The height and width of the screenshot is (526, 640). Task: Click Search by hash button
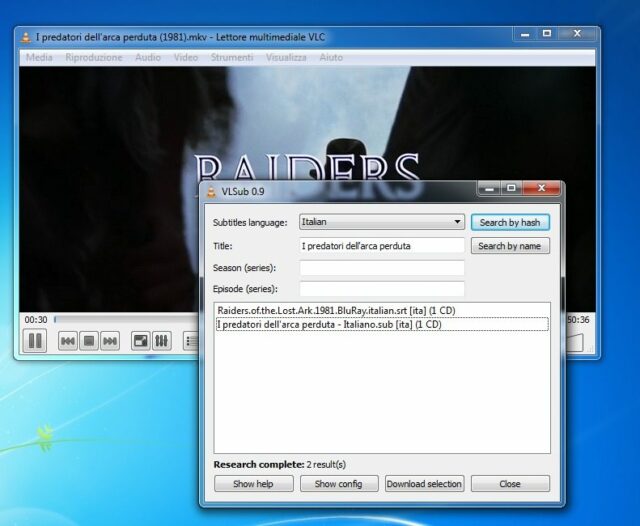(x=510, y=222)
